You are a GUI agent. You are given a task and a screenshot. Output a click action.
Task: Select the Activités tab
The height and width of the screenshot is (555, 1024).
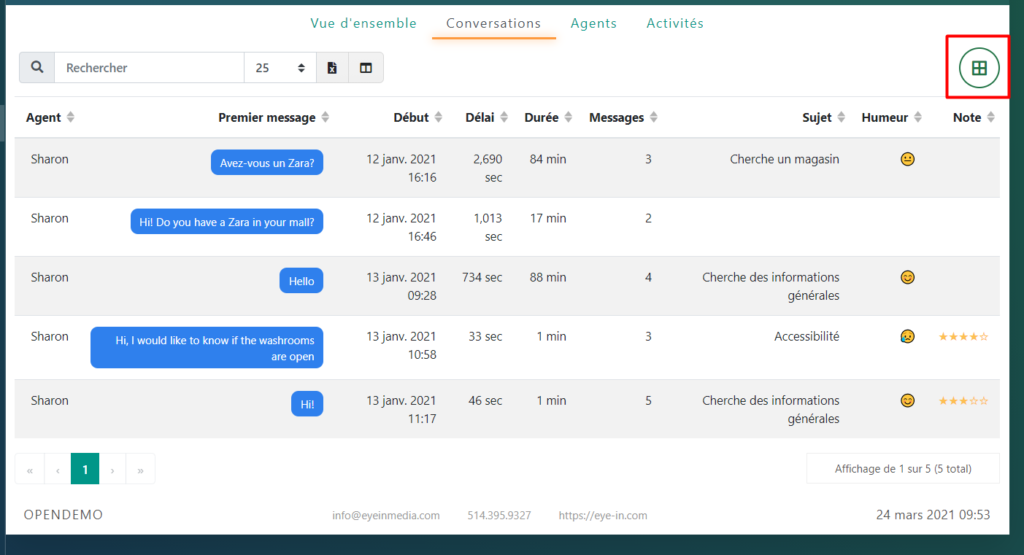click(x=675, y=23)
